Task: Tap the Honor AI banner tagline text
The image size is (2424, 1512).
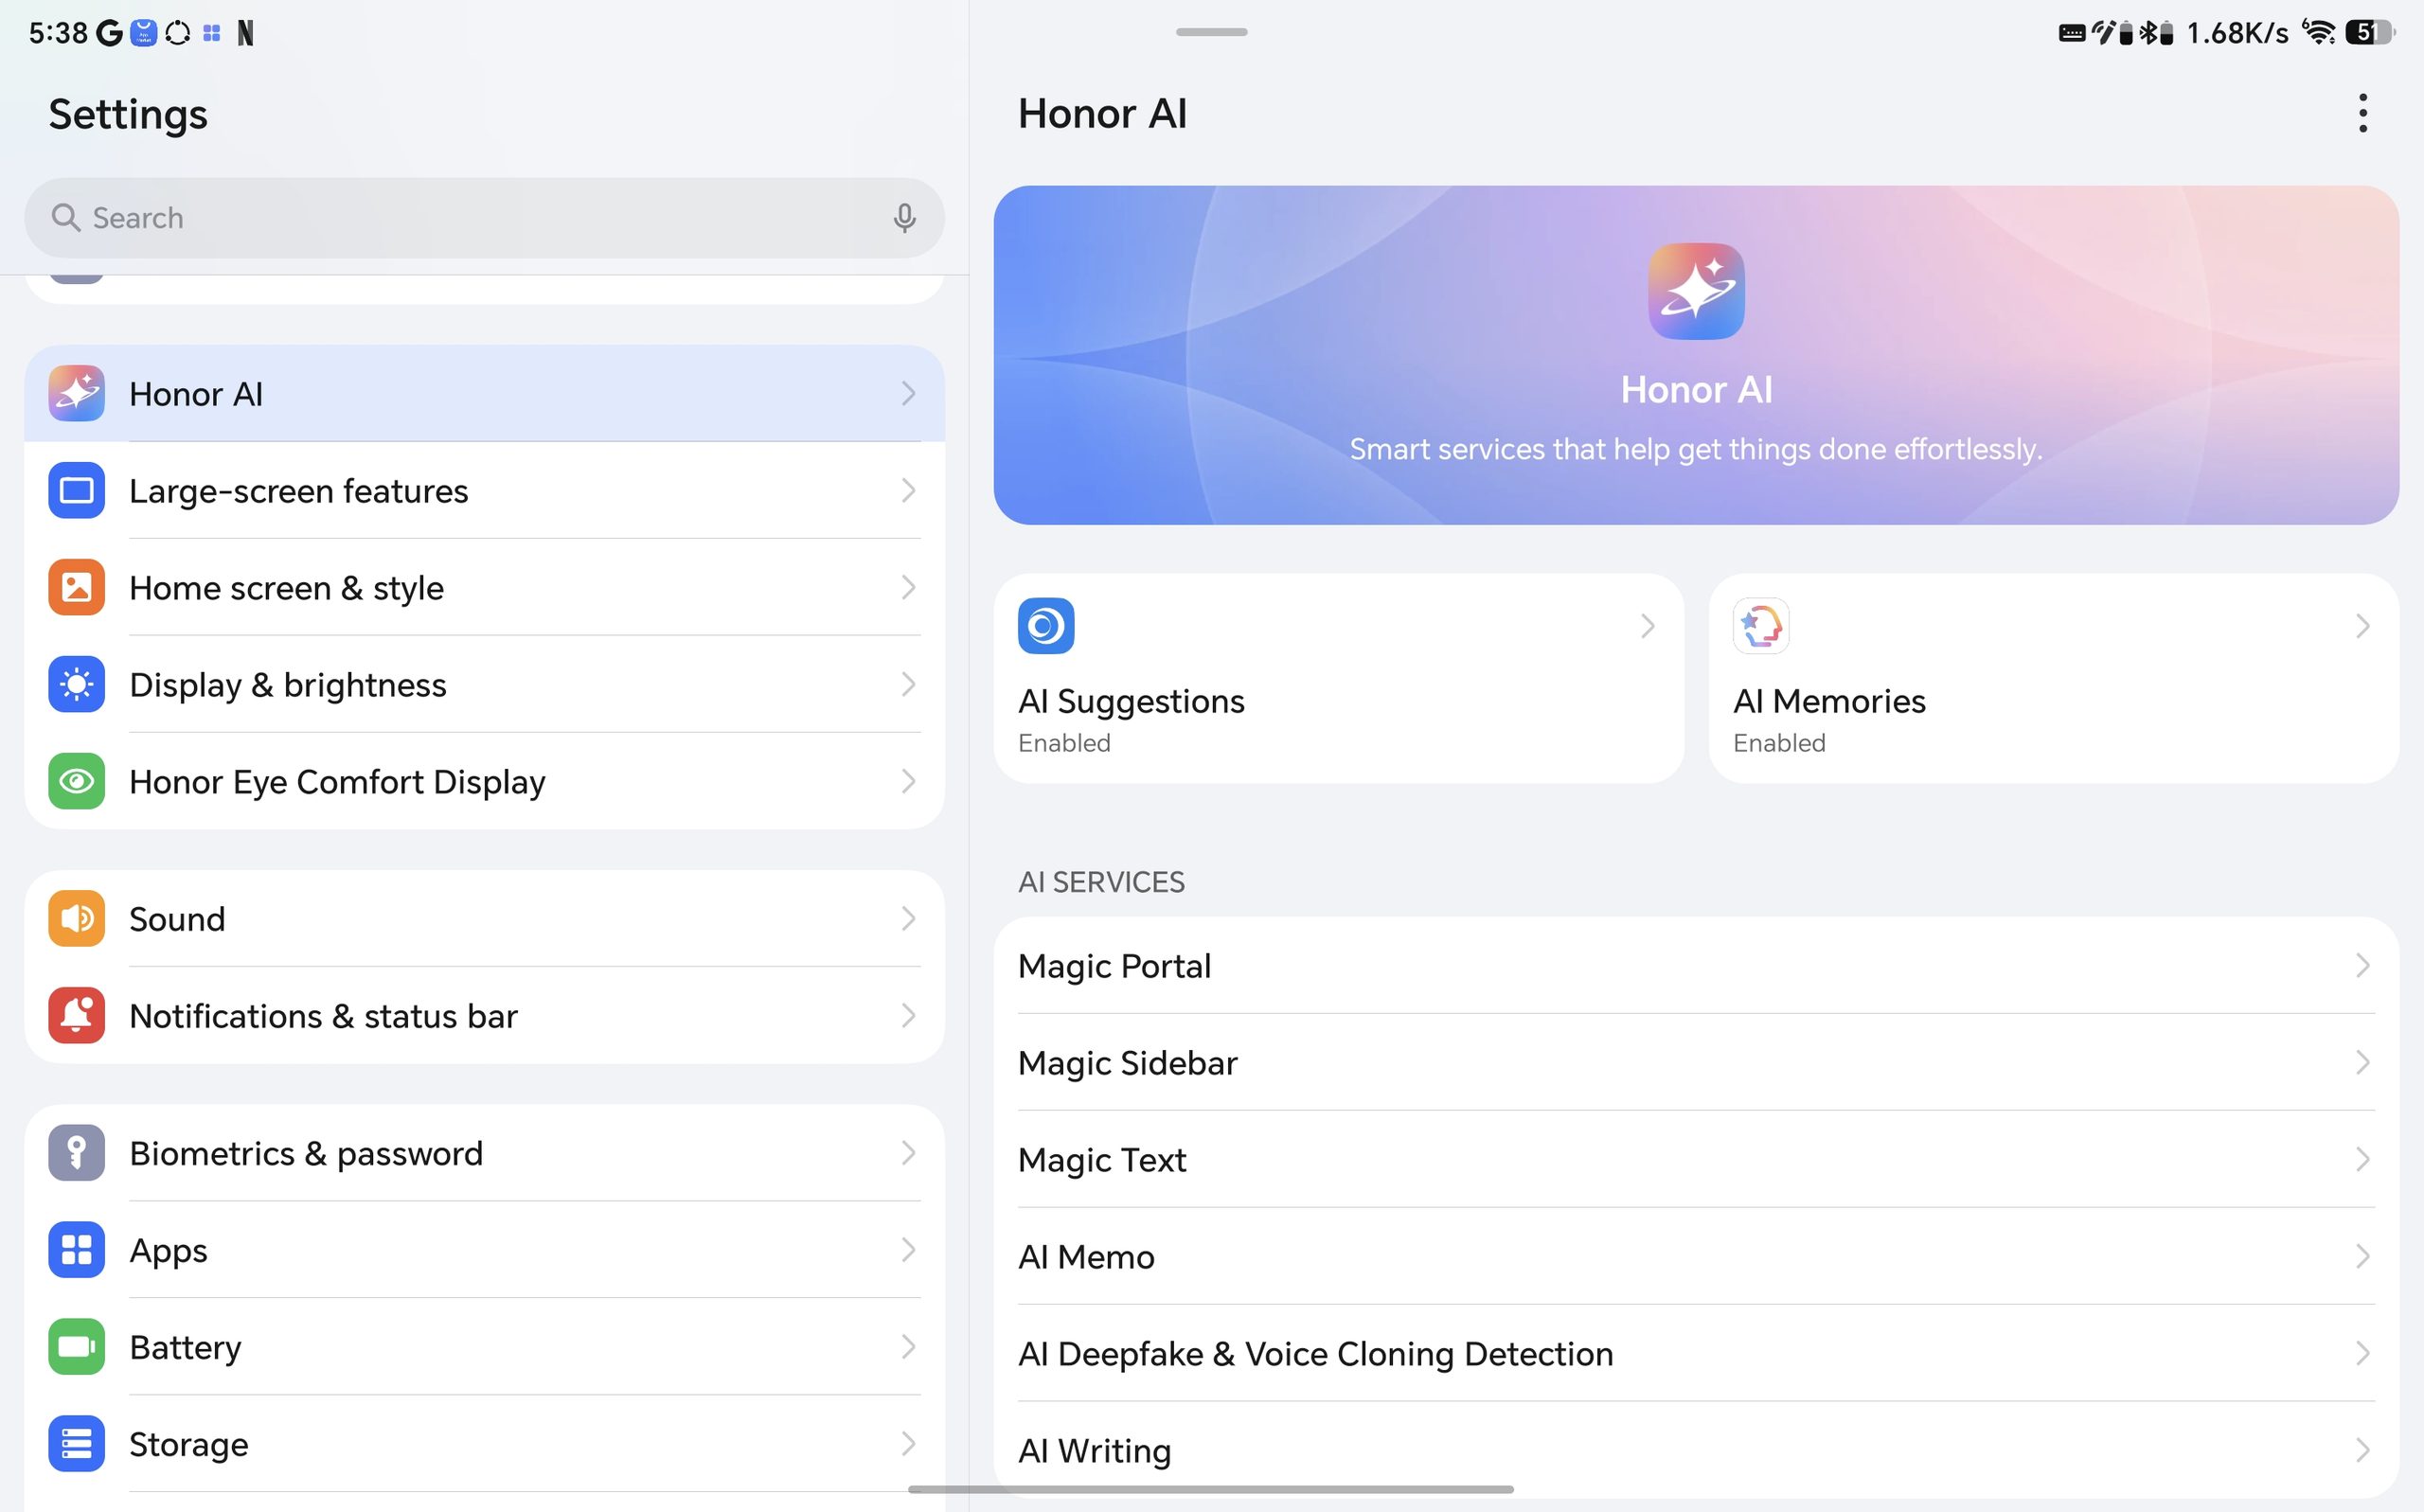Action: [x=1696, y=449]
